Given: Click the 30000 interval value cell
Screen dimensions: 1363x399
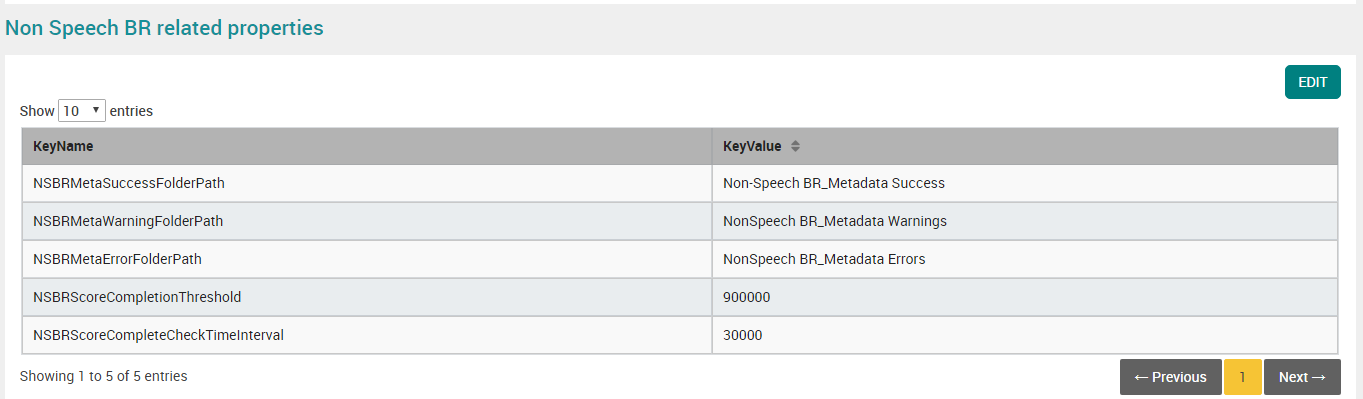Looking at the screenshot, I should tap(1025, 335).
